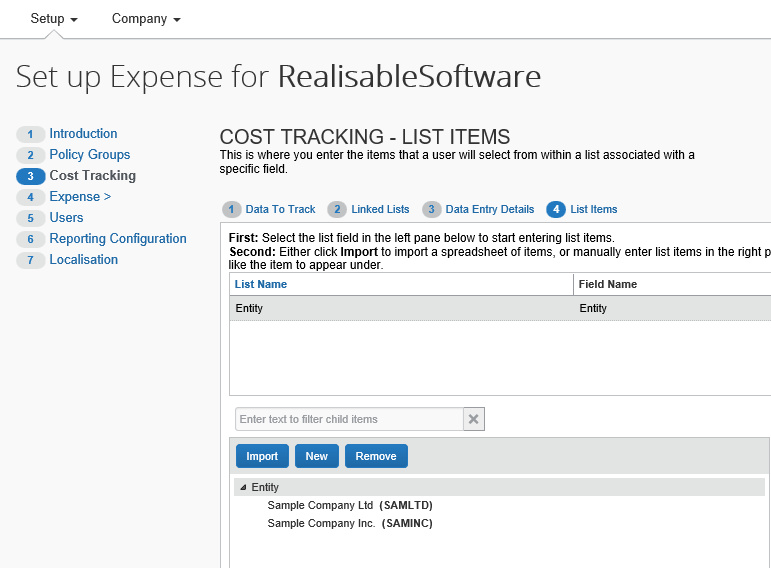The height and width of the screenshot is (568, 771).
Task: Click step 5 badge beside Users
Action: 31,218
